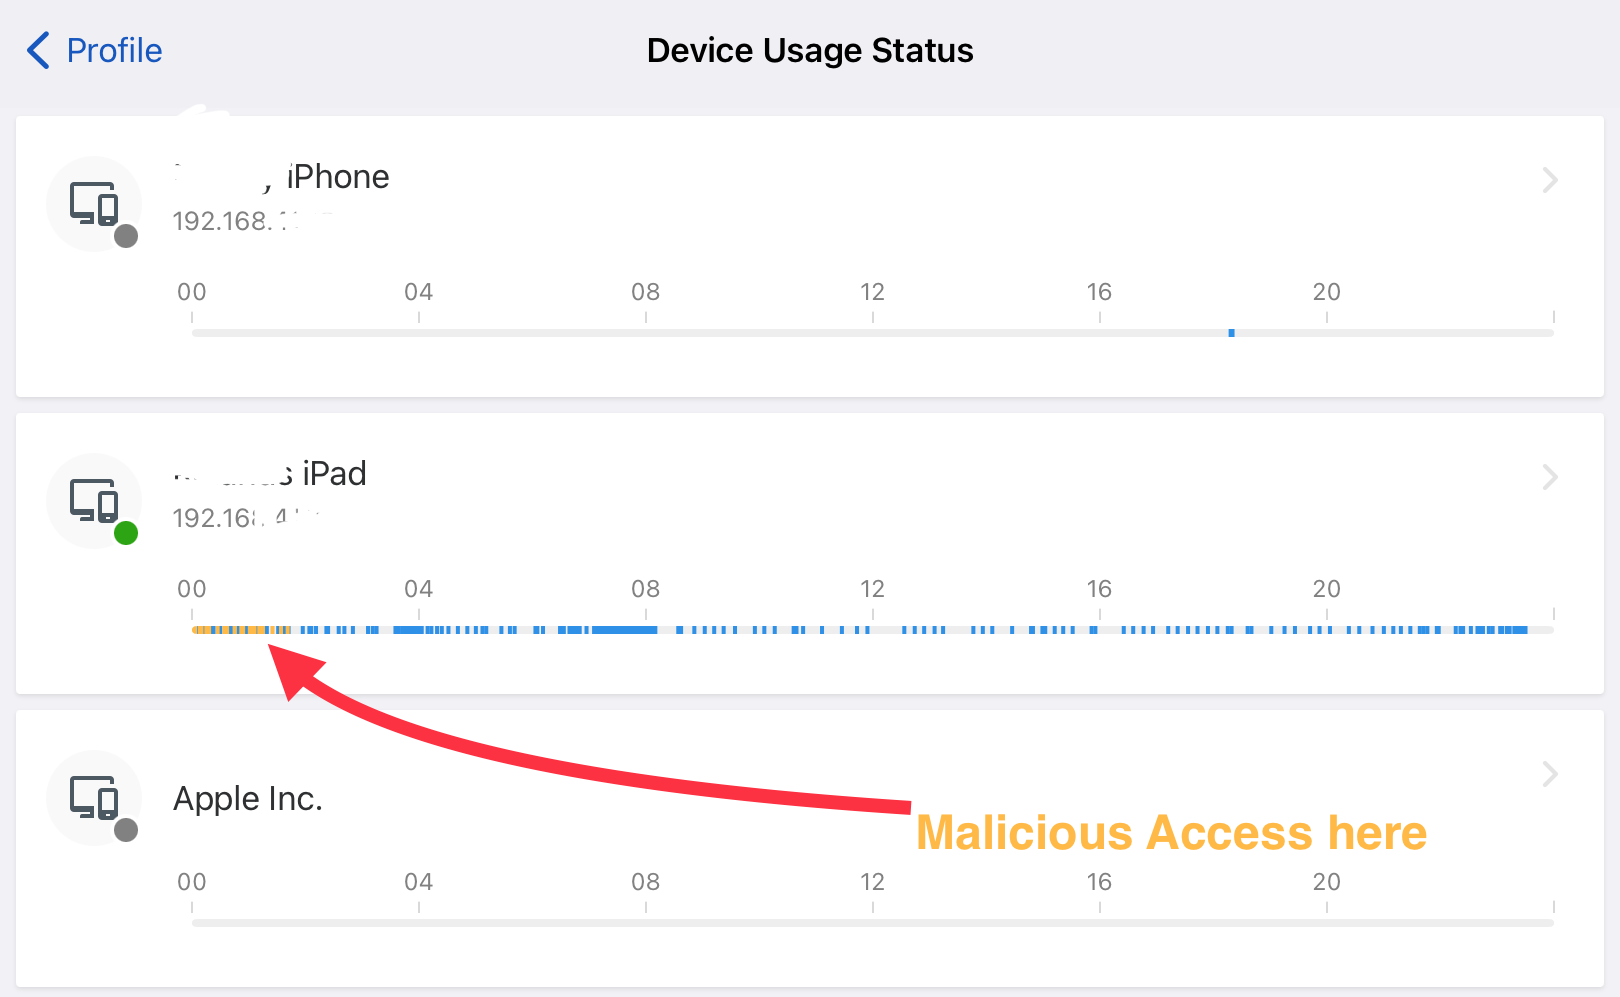Click the gray offline dot on iPhone
1620x997 pixels.
(x=126, y=237)
